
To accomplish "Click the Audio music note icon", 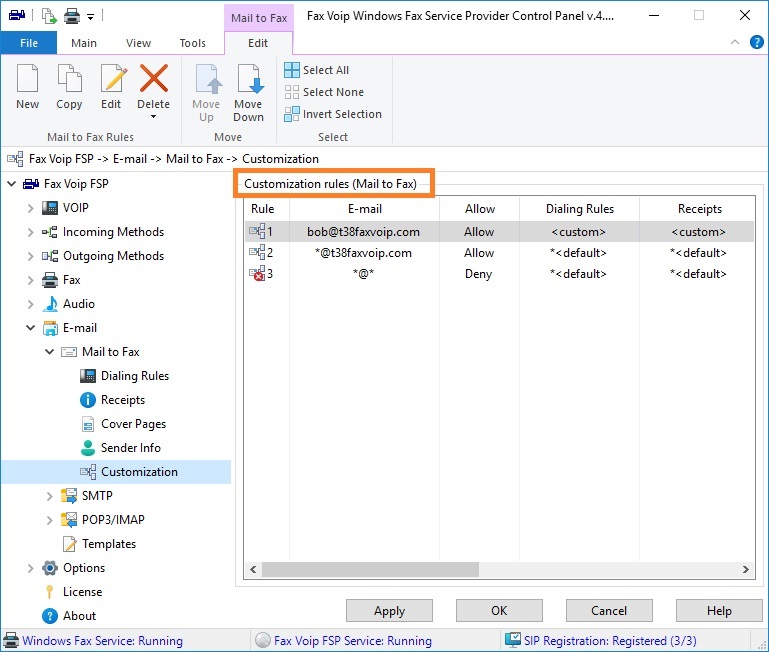I will click(50, 304).
